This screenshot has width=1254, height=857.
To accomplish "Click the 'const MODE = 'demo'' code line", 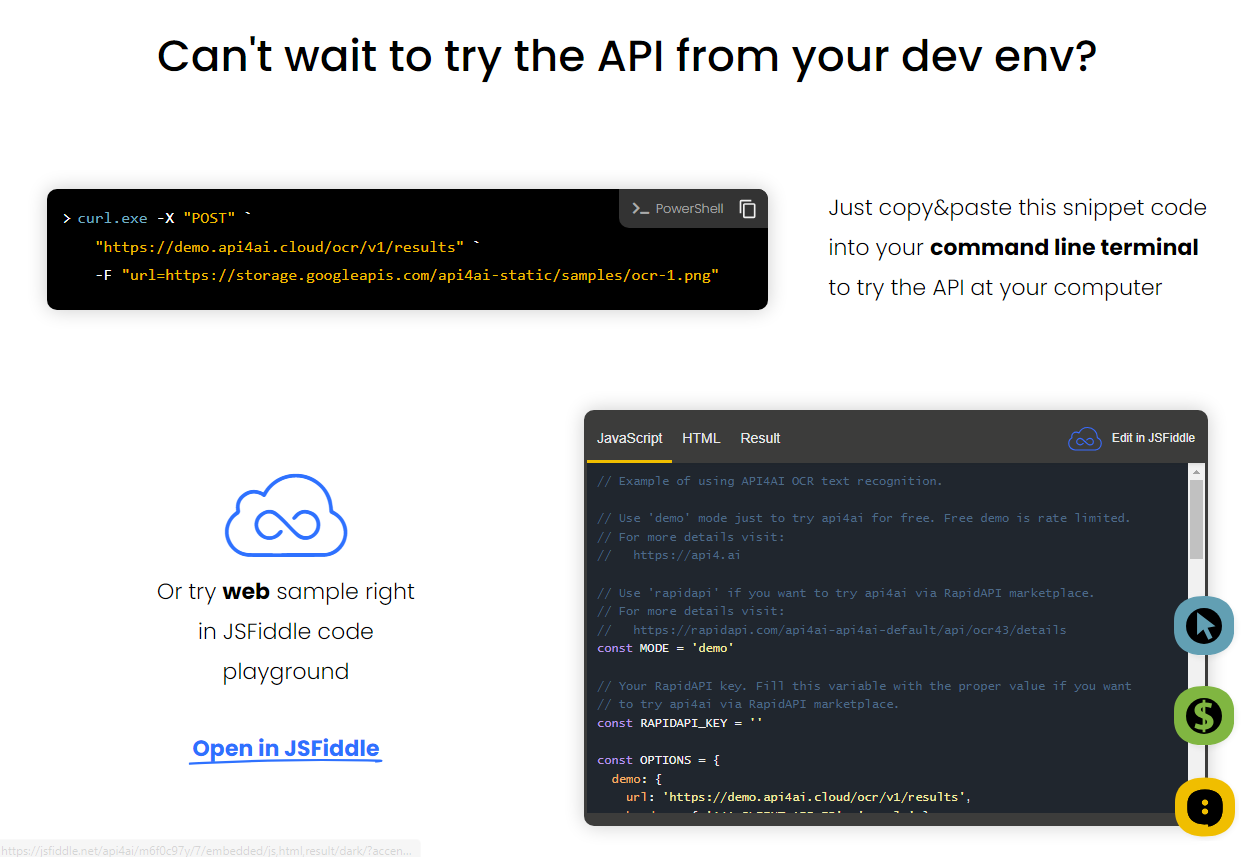I will [x=665, y=648].
